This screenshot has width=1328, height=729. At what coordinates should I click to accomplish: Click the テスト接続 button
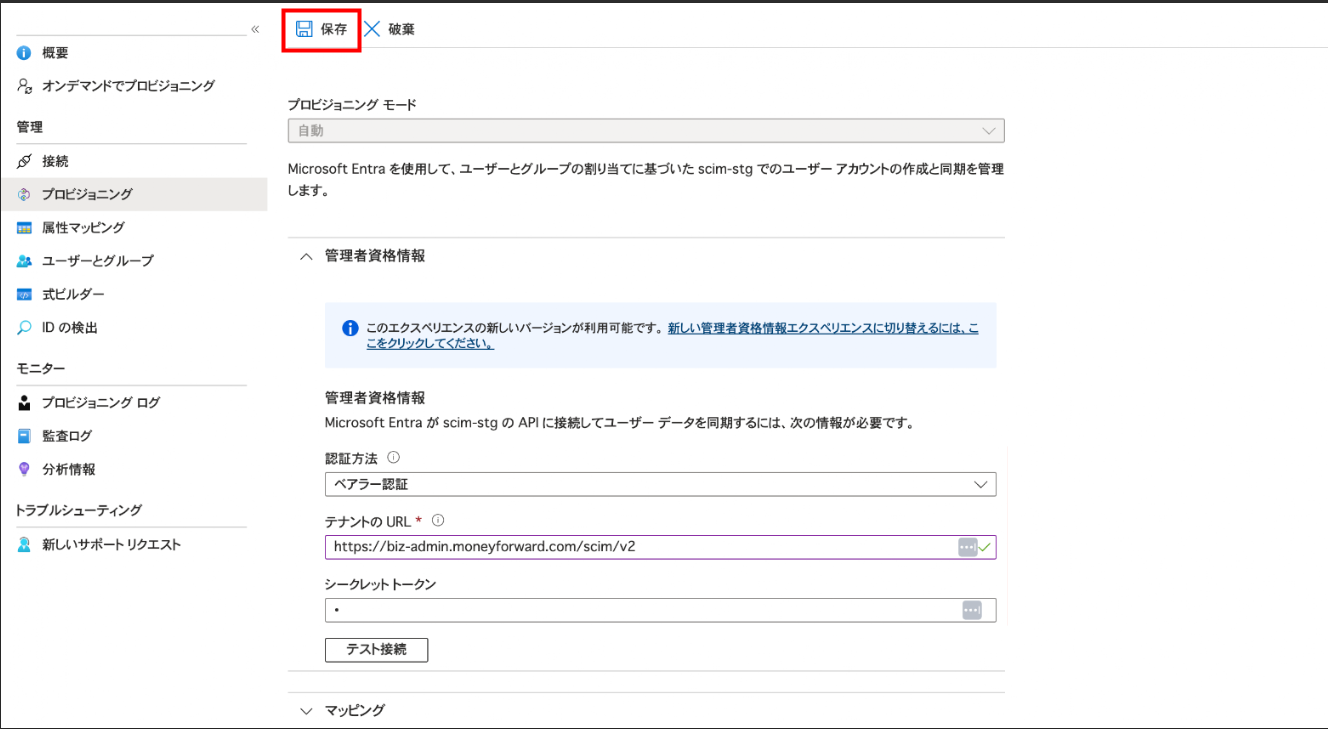376,650
